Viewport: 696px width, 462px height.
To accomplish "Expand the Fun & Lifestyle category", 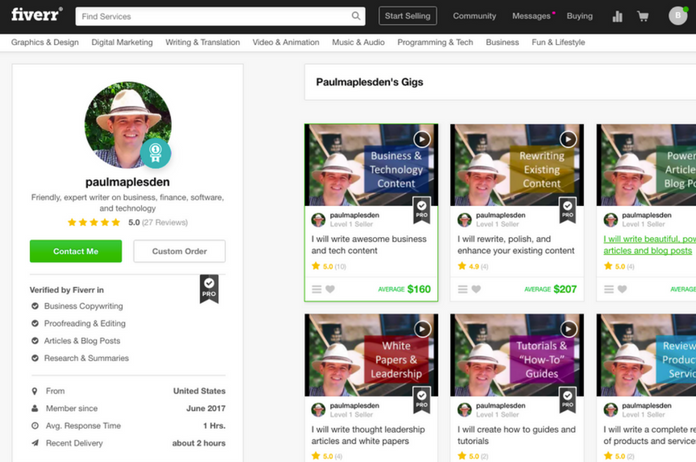I will [558, 43].
